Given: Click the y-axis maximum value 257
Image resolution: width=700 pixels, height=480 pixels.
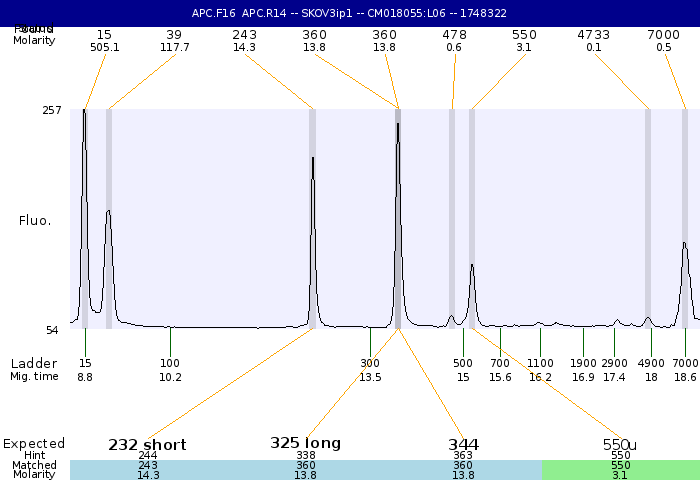Looking at the screenshot, I should [x=52, y=110].
